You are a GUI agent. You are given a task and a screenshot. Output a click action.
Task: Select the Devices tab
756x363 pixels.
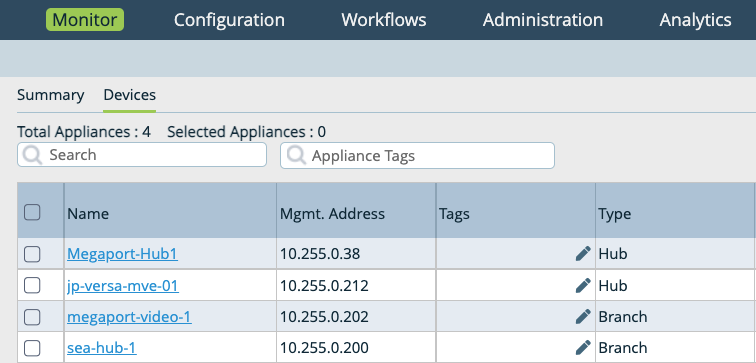point(130,95)
